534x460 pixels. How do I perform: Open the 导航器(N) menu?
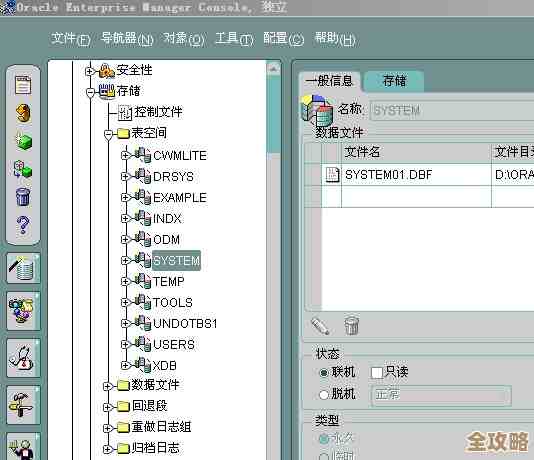127,39
